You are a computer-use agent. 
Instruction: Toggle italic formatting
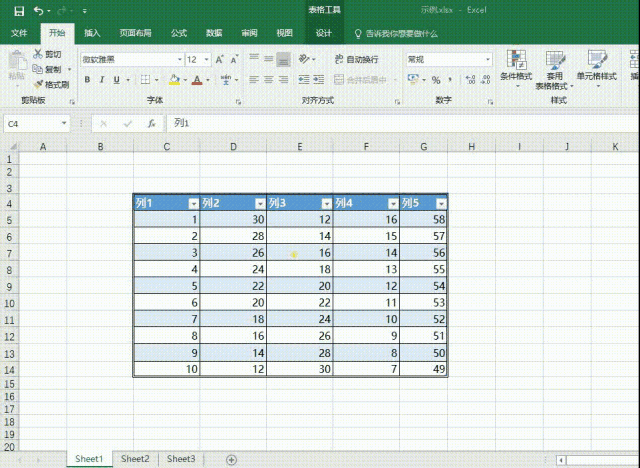point(102,80)
